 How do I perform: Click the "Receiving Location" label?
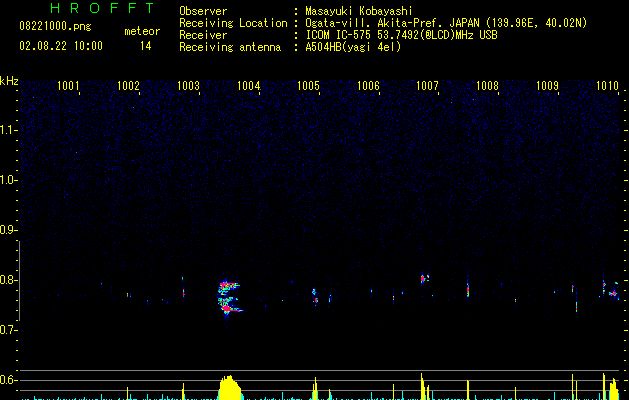[233, 23]
